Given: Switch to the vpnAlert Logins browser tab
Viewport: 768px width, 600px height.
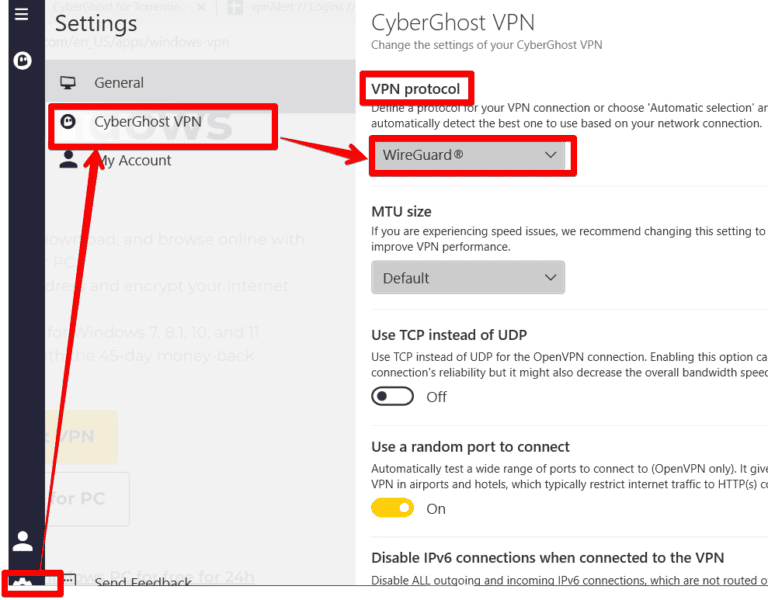Looking at the screenshot, I should point(290,7).
